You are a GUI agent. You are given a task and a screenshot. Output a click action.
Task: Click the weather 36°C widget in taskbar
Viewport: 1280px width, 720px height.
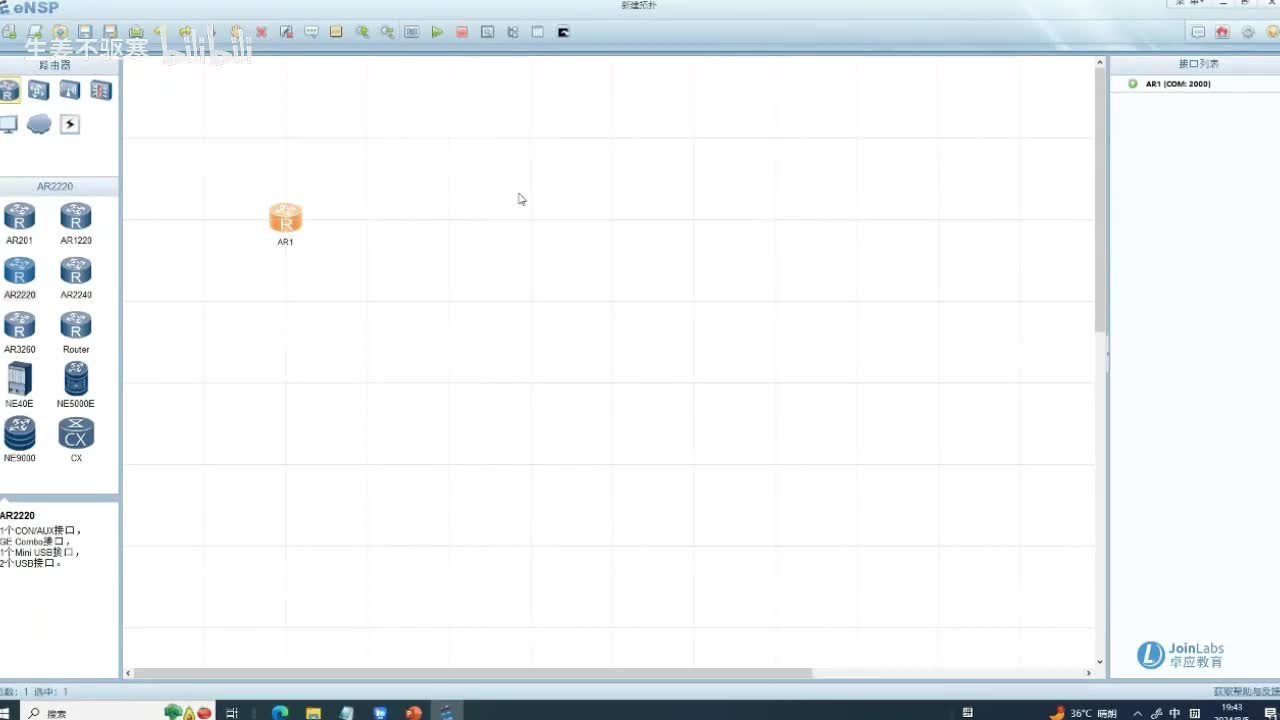pyautogui.click(x=1084, y=713)
